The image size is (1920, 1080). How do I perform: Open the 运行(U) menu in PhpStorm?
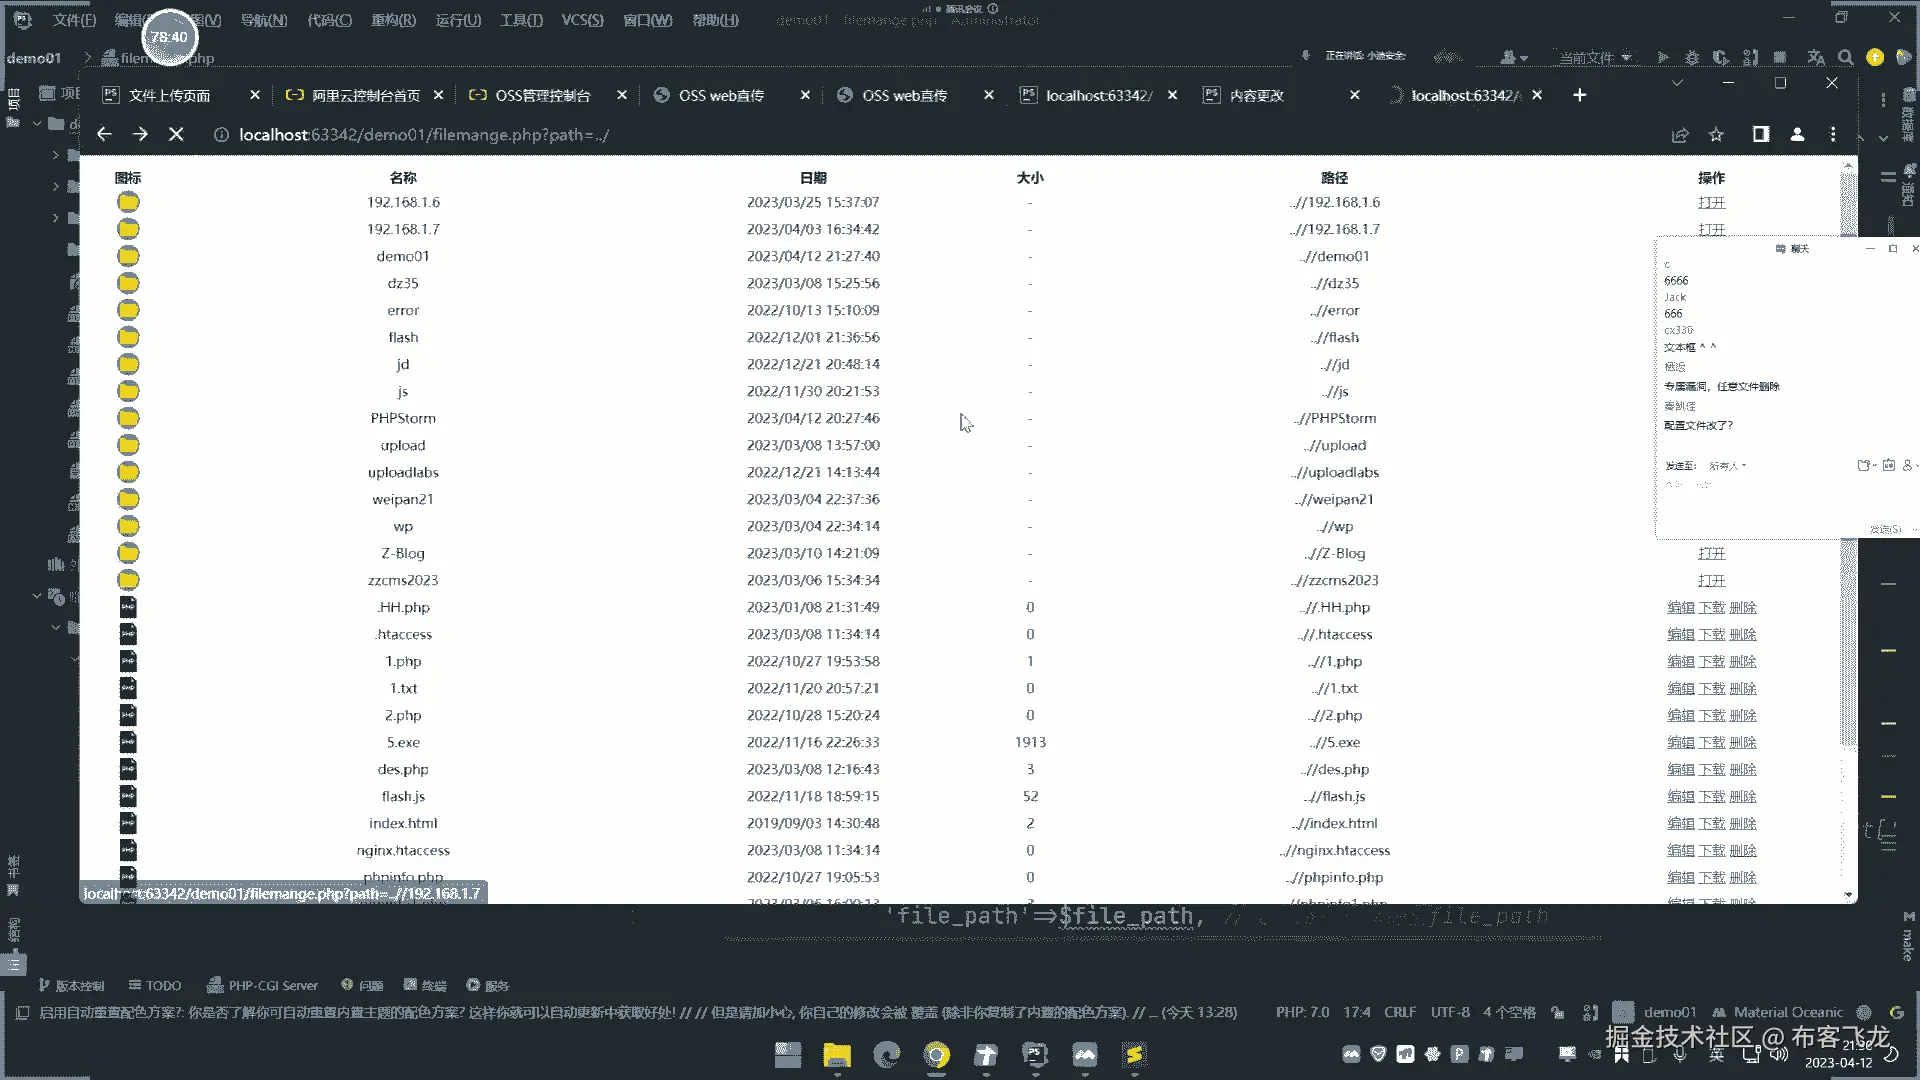[x=458, y=20]
